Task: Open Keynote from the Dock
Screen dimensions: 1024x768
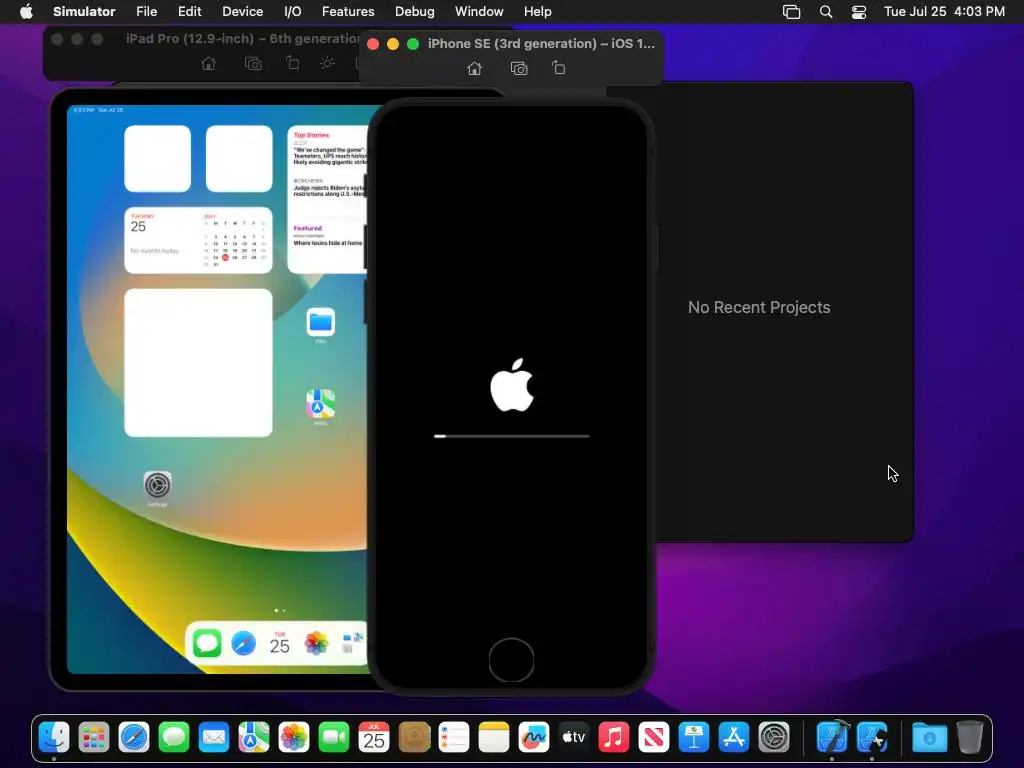Action: point(694,738)
